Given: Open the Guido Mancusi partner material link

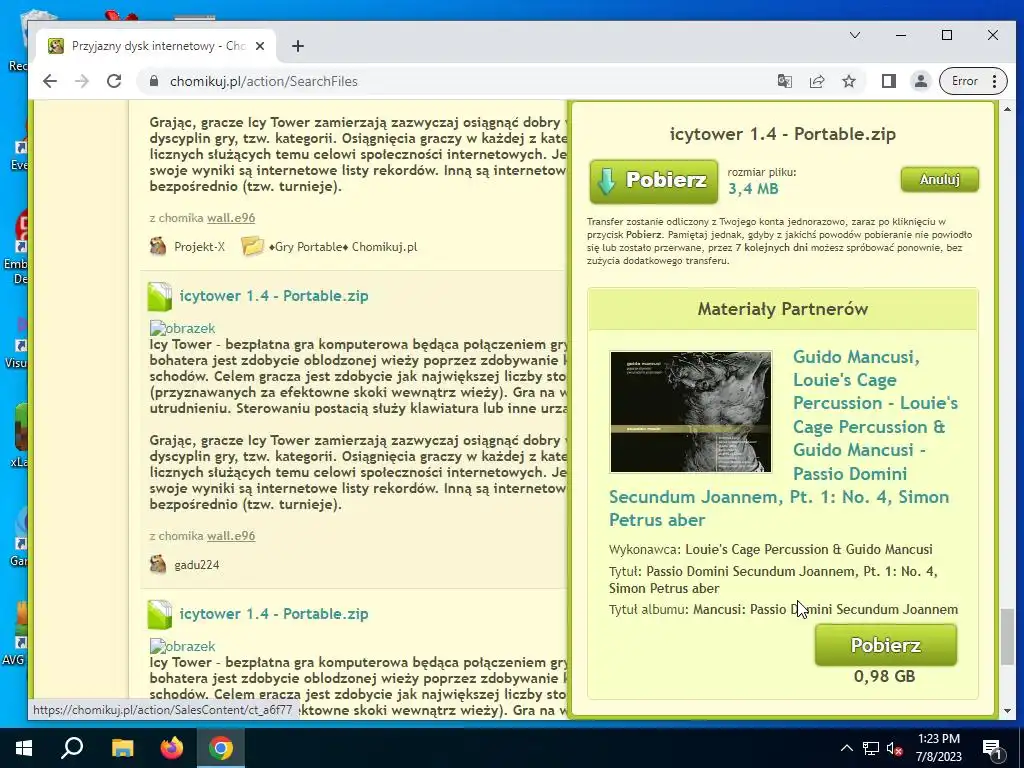Looking at the screenshot, I should pyautogui.click(x=784, y=438).
